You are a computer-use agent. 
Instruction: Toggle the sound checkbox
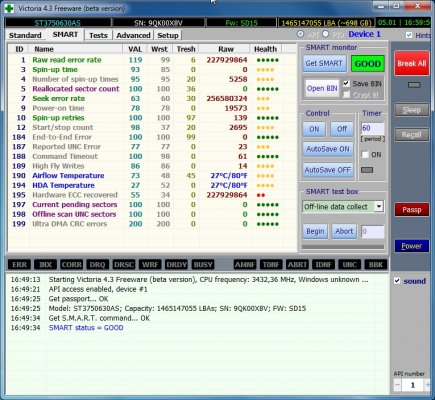(x=397, y=281)
